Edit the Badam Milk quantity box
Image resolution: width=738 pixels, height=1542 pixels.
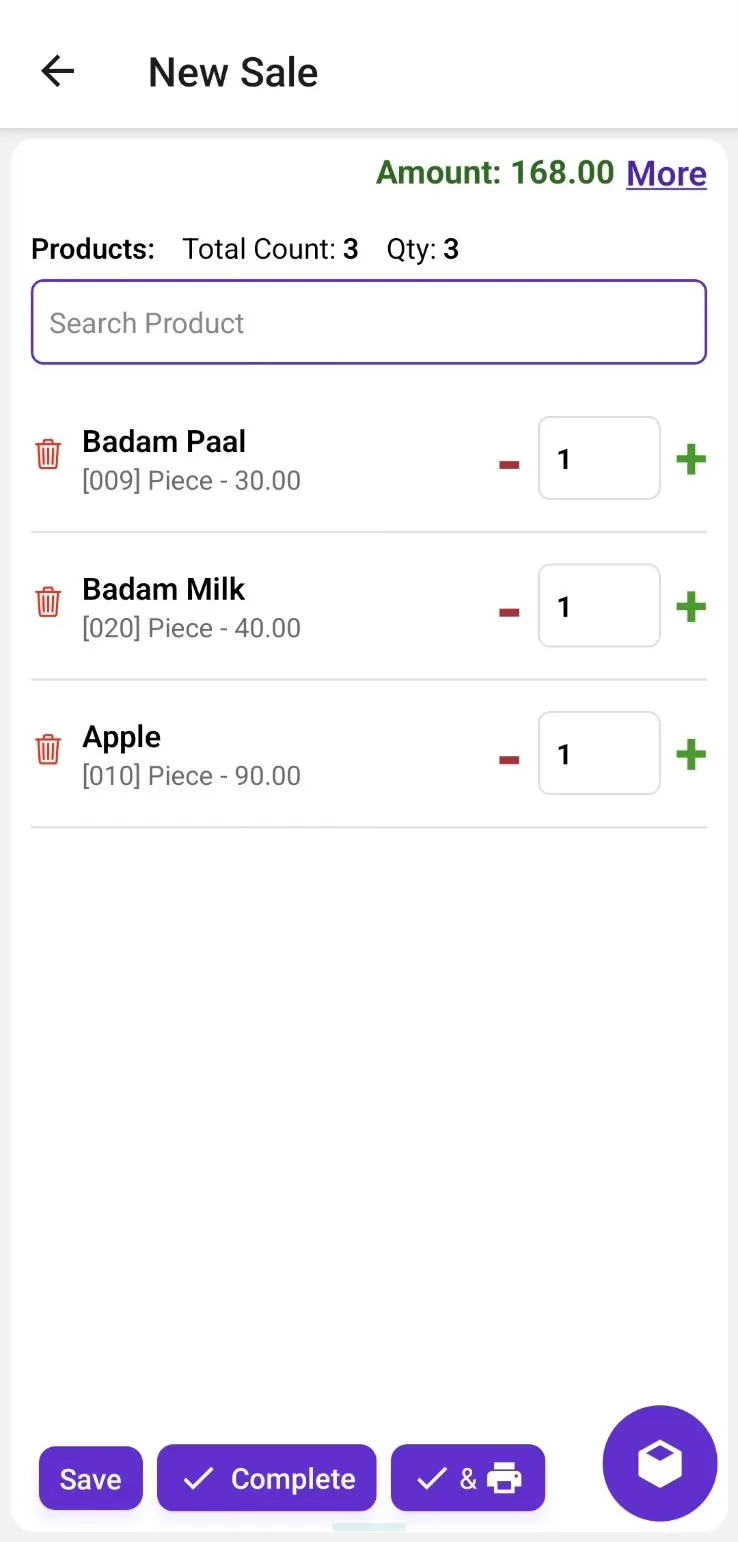tap(599, 606)
